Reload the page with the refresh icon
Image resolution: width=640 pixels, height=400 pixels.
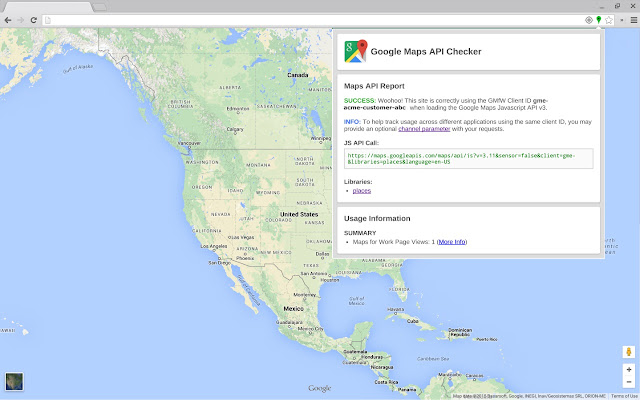pos(33,20)
